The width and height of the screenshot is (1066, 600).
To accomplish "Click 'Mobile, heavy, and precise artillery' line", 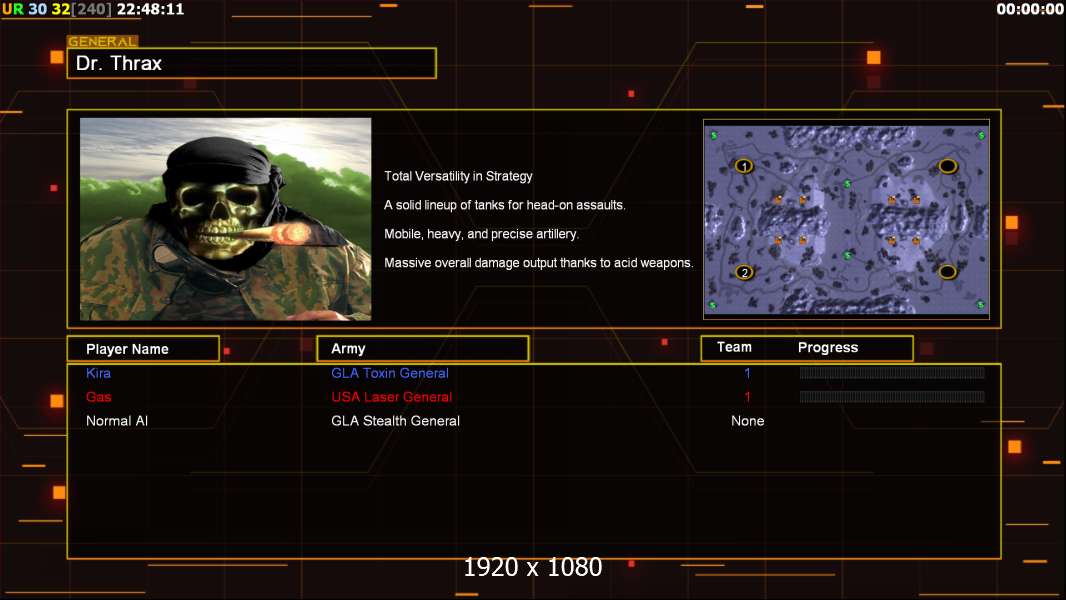I will point(481,234).
